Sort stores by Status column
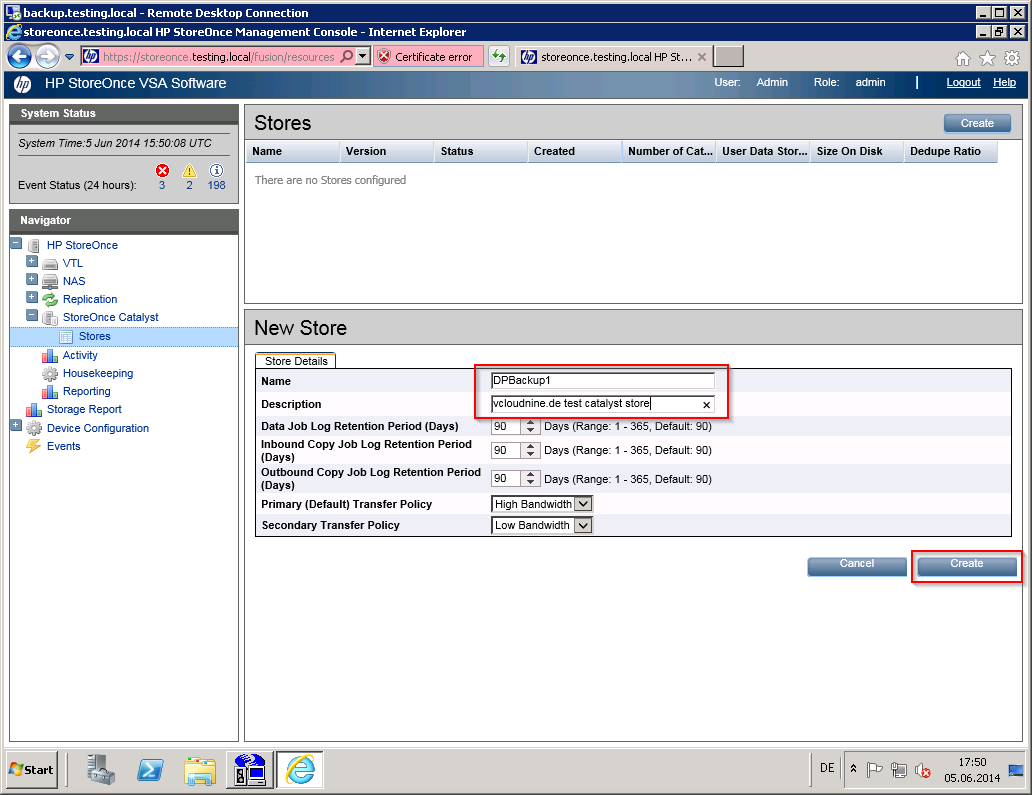Image resolution: width=1032 pixels, height=795 pixels. [x=481, y=151]
